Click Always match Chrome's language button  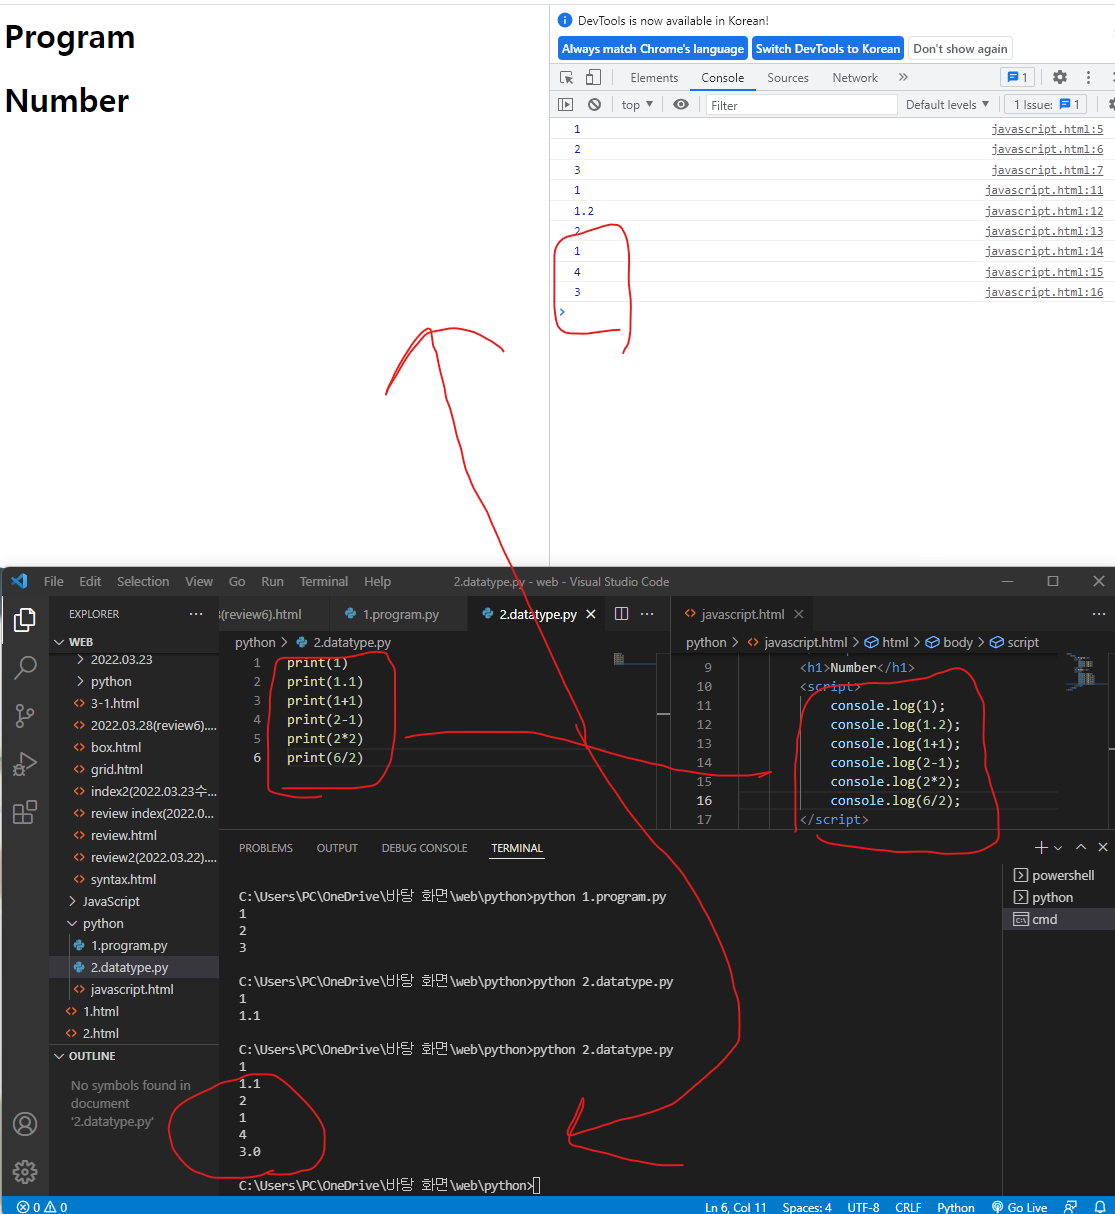(x=653, y=48)
